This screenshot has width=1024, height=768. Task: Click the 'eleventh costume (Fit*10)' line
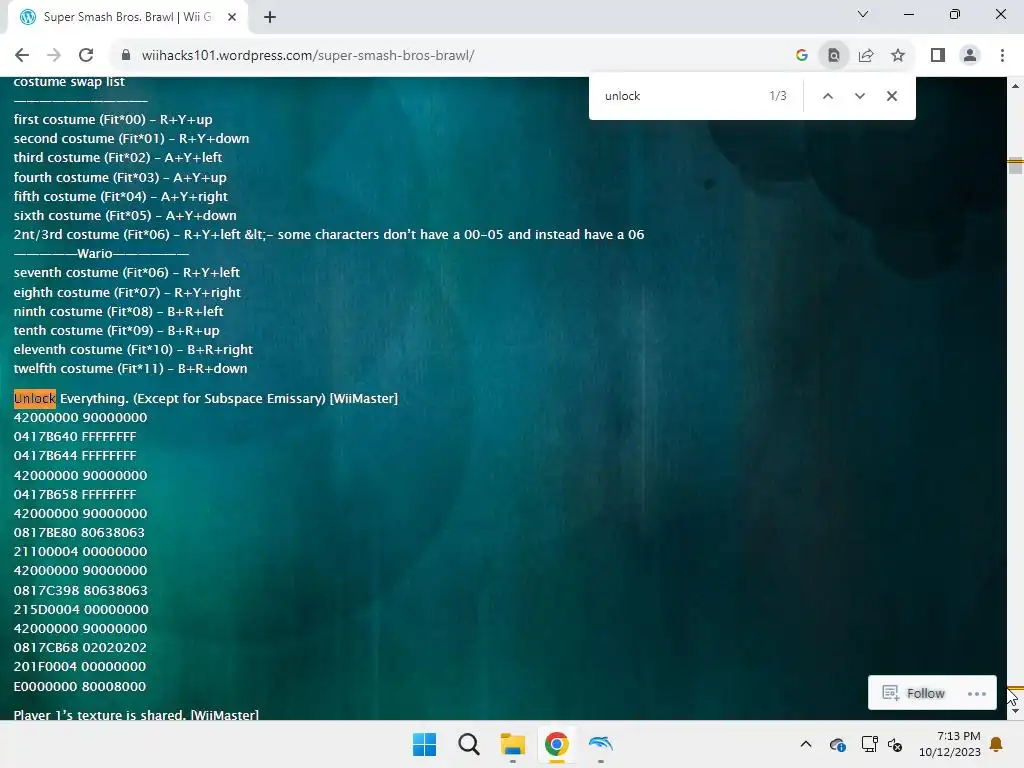[133, 349]
